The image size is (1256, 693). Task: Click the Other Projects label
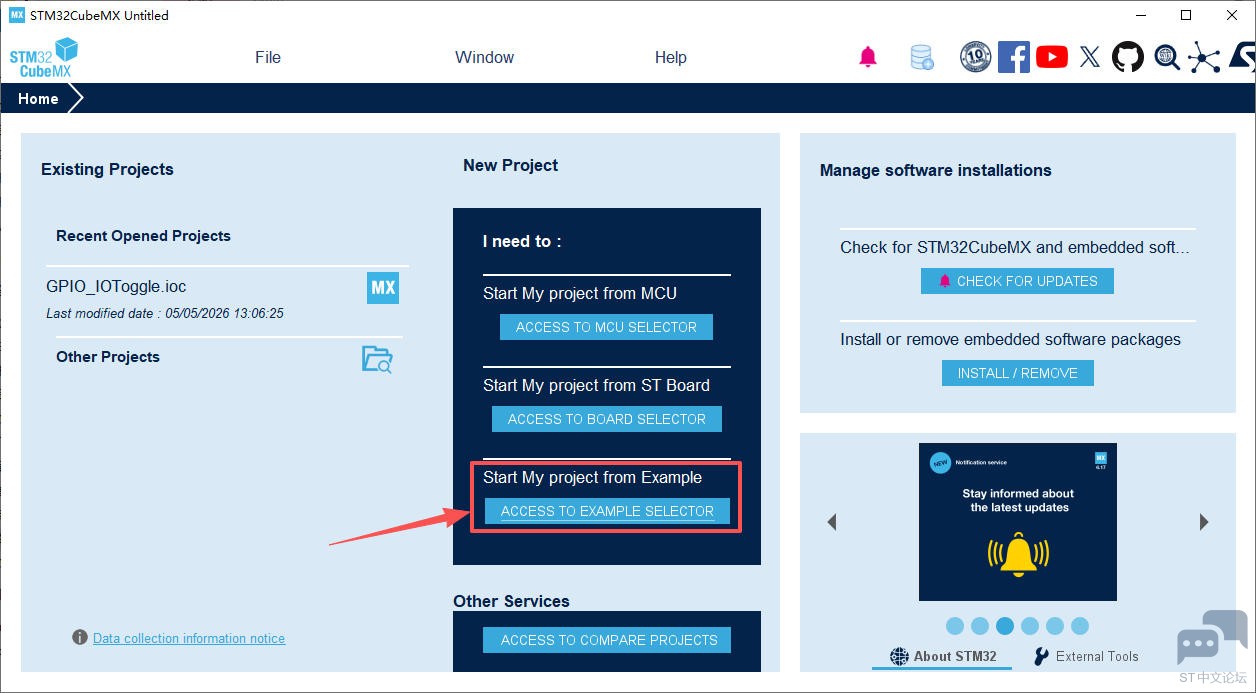(x=108, y=357)
